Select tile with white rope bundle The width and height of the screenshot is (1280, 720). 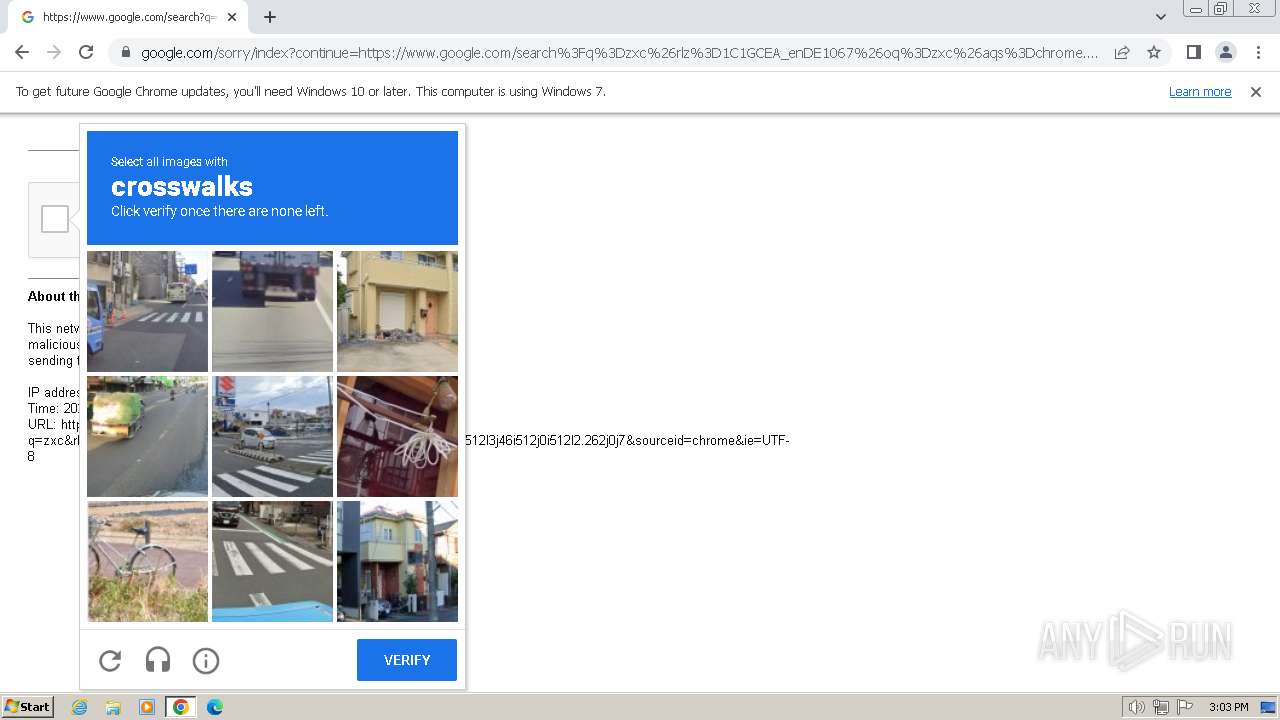(x=397, y=436)
